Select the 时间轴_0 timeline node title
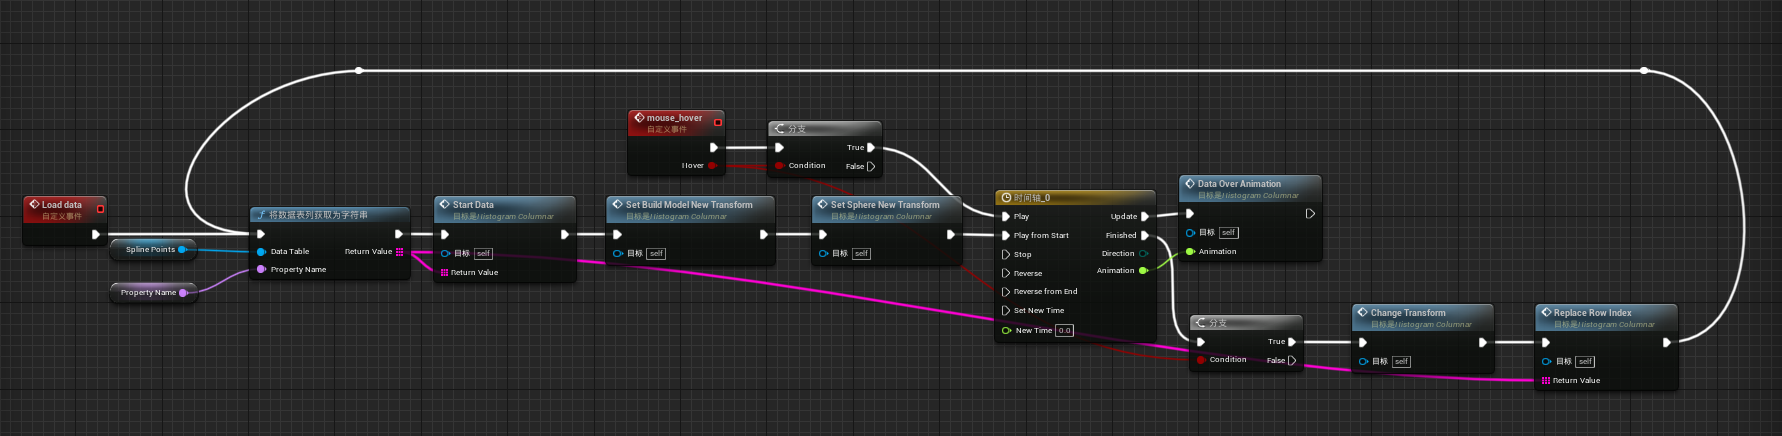Image resolution: width=1782 pixels, height=436 pixels. point(1032,198)
